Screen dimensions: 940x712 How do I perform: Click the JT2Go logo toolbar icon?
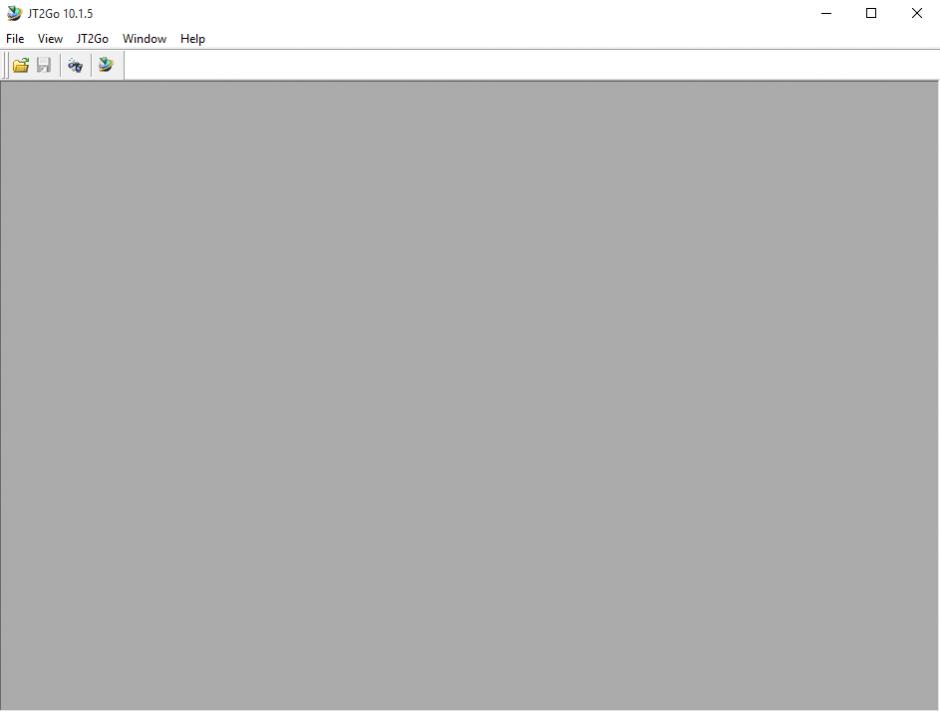pyautogui.click(x=106, y=65)
